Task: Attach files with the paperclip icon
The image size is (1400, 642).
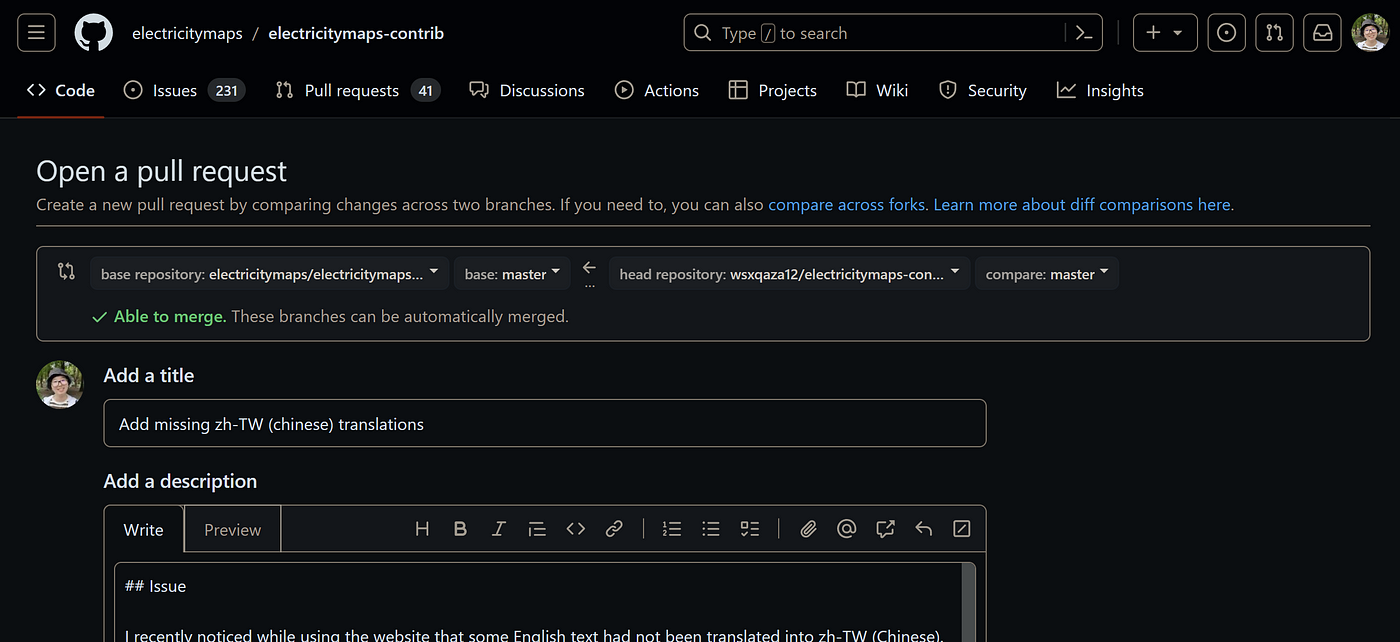Action: (808, 529)
